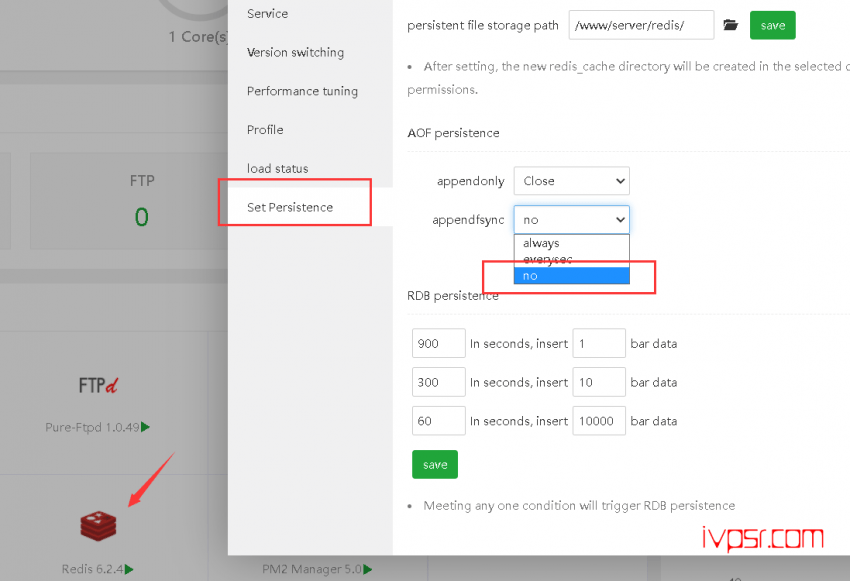Click the Redis app icon
The height and width of the screenshot is (581, 850).
pos(98,526)
